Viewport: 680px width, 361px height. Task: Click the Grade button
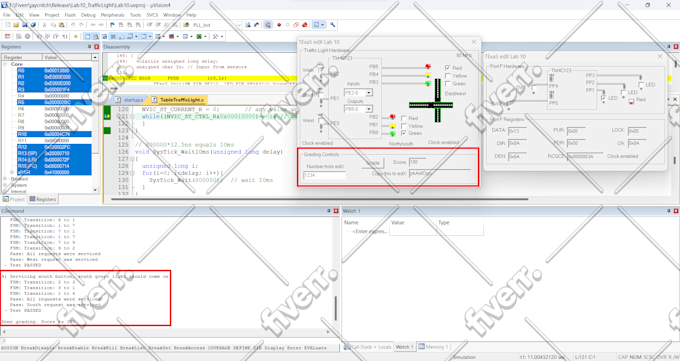pyautogui.click(x=373, y=163)
